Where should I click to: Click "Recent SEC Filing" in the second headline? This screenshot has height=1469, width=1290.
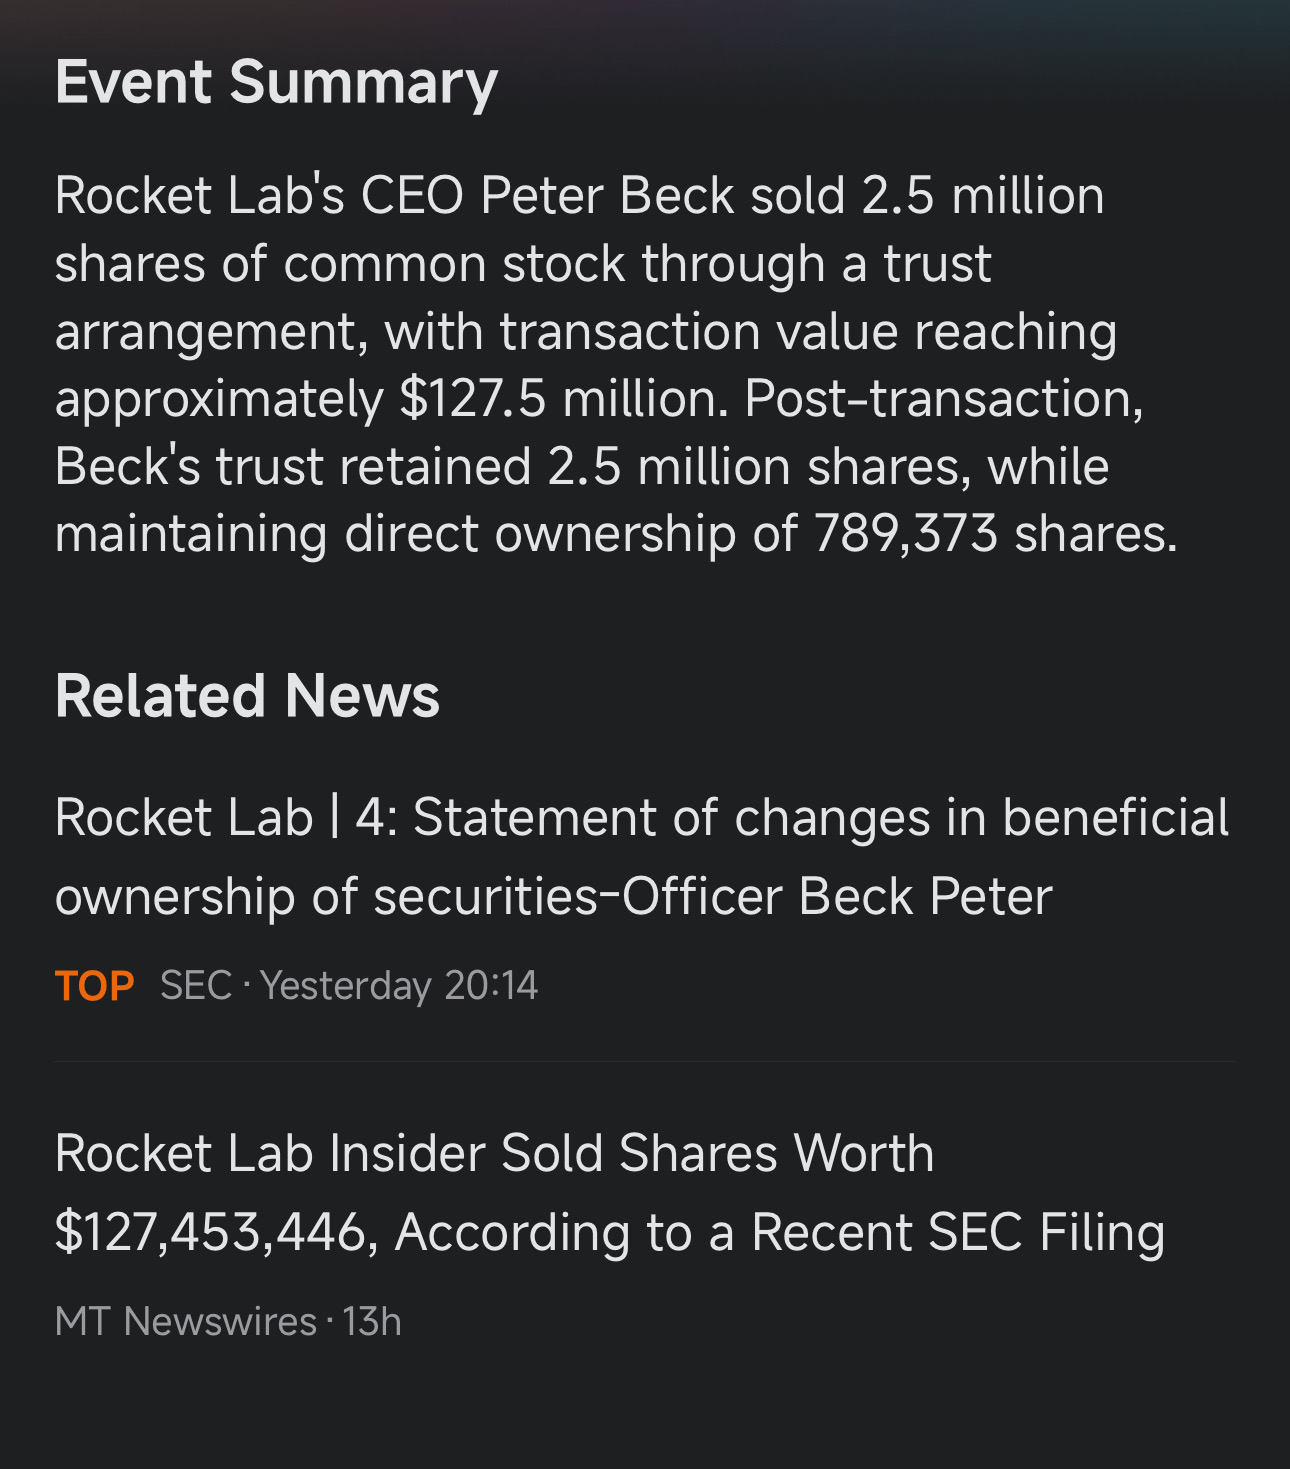pos(958,1232)
